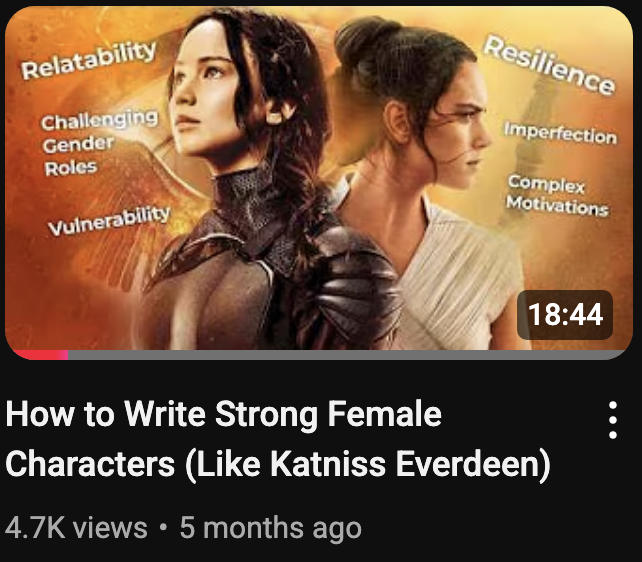Click the 18:44 duration badge

pyautogui.click(x=565, y=314)
